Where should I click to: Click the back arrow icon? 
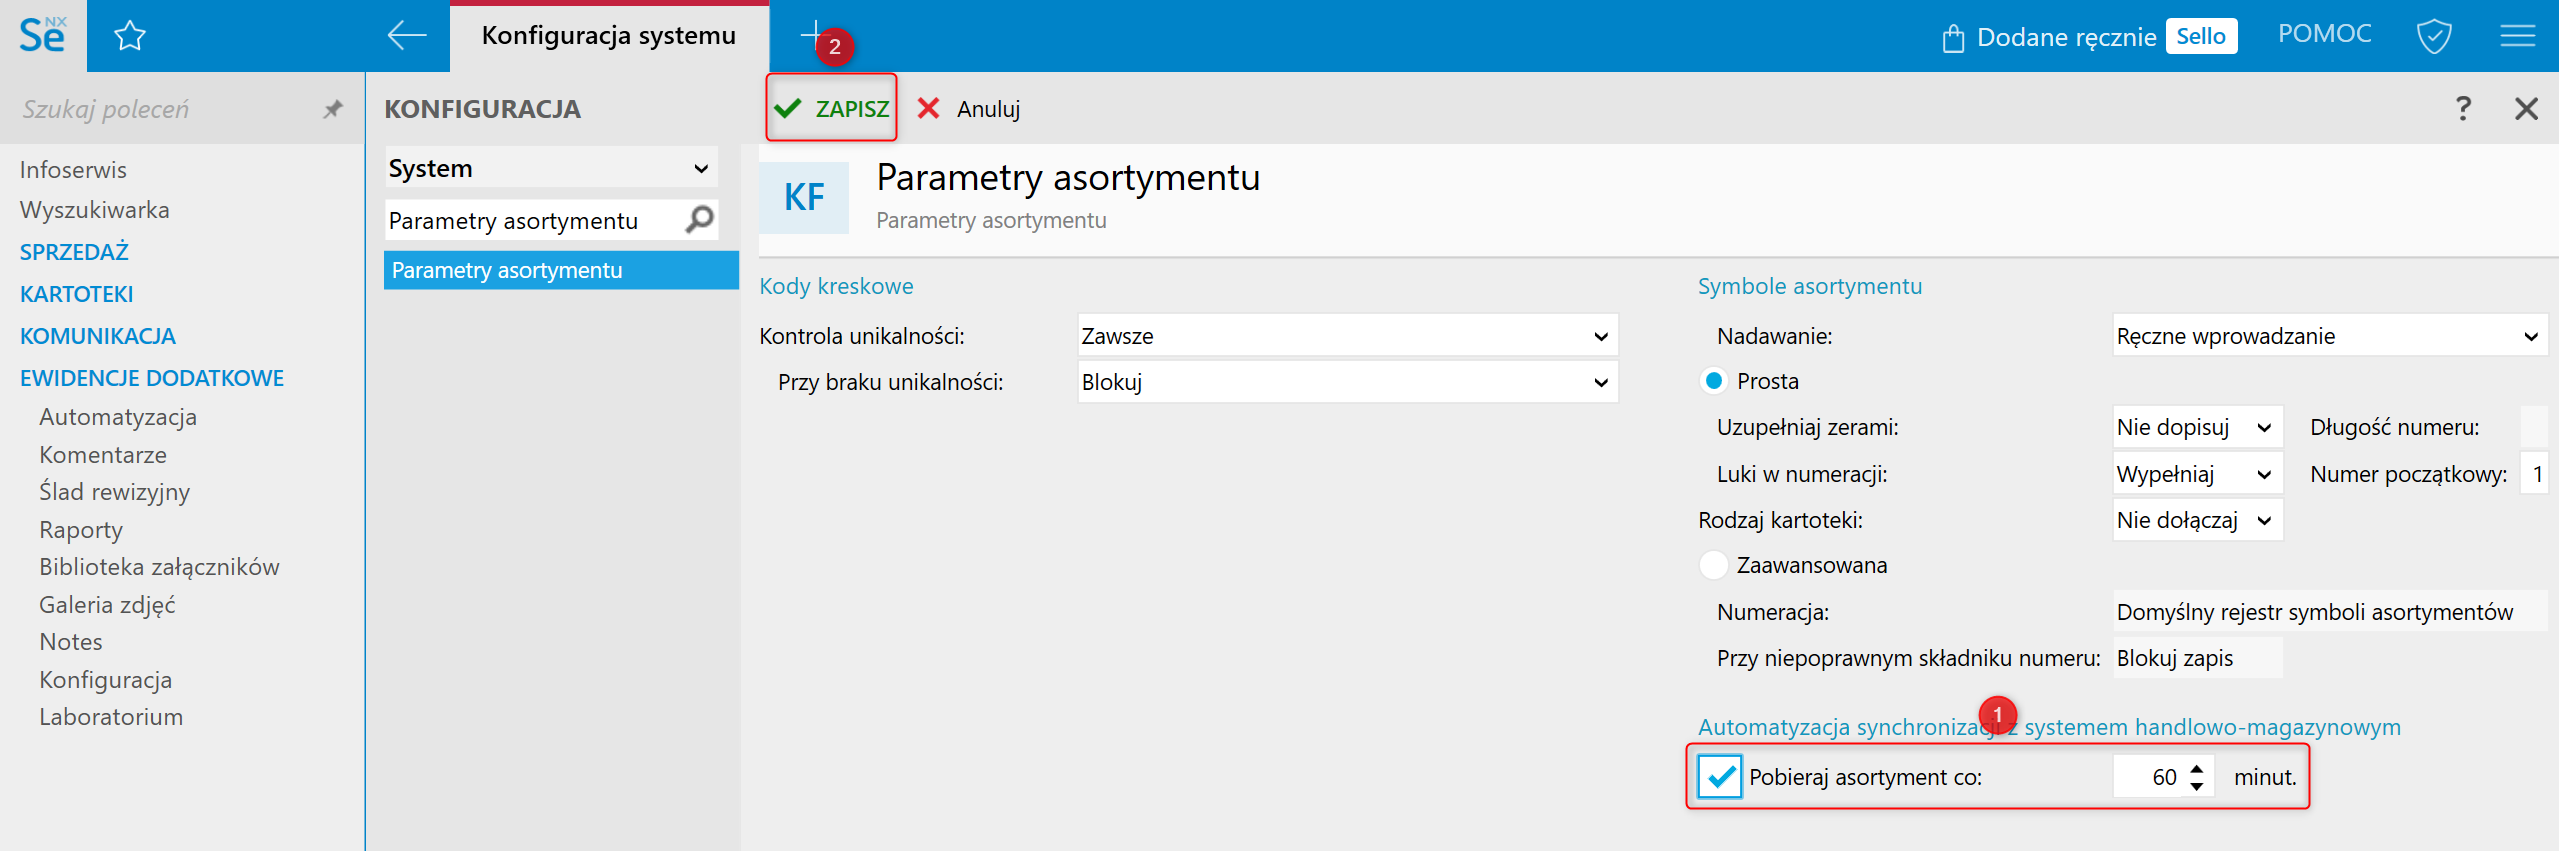click(406, 36)
